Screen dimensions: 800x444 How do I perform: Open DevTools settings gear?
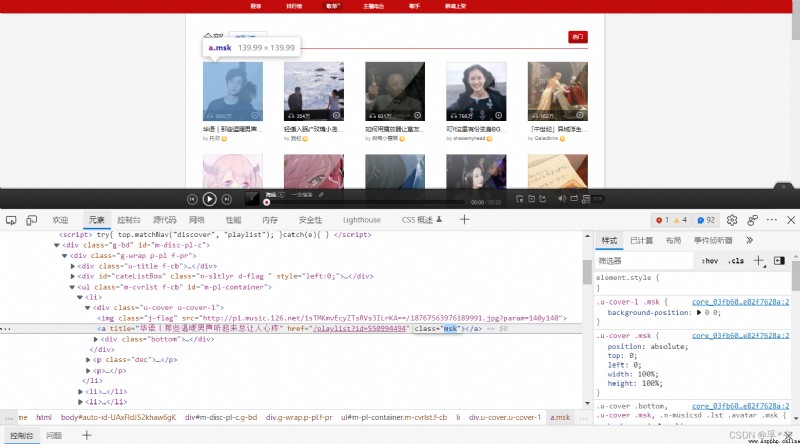click(x=732, y=220)
